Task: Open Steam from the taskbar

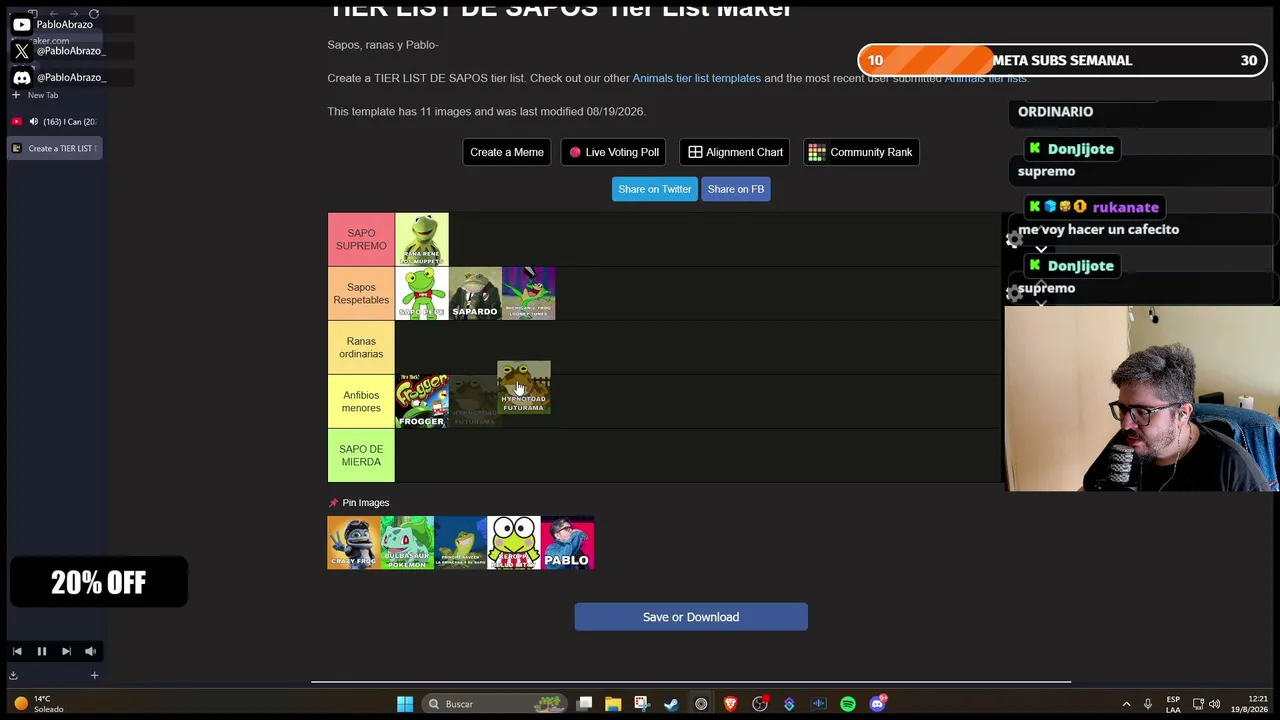Action: pyautogui.click(x=671, y=704)
